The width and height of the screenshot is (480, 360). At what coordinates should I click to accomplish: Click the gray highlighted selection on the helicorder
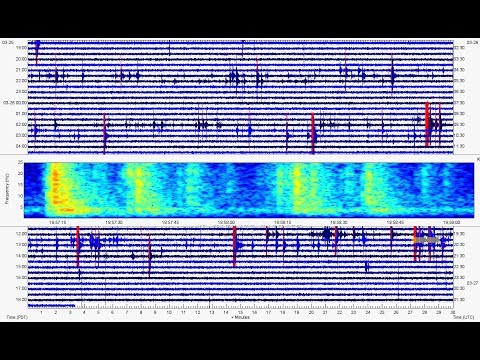[x=427, y=239]
